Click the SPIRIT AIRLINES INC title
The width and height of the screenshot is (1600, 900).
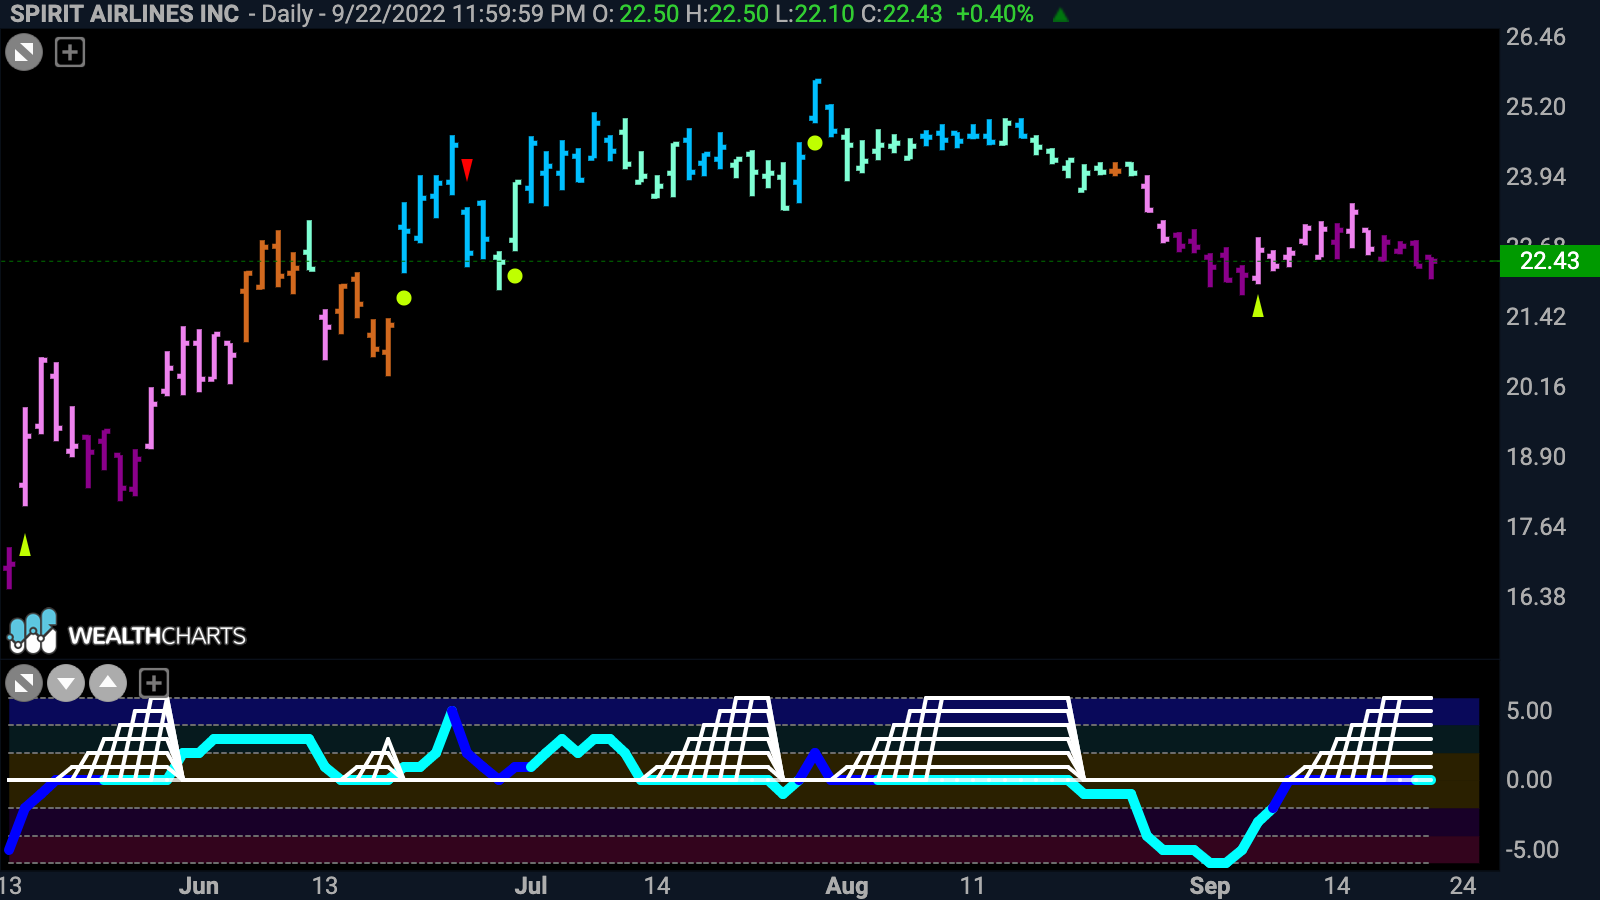pos(125,14)
